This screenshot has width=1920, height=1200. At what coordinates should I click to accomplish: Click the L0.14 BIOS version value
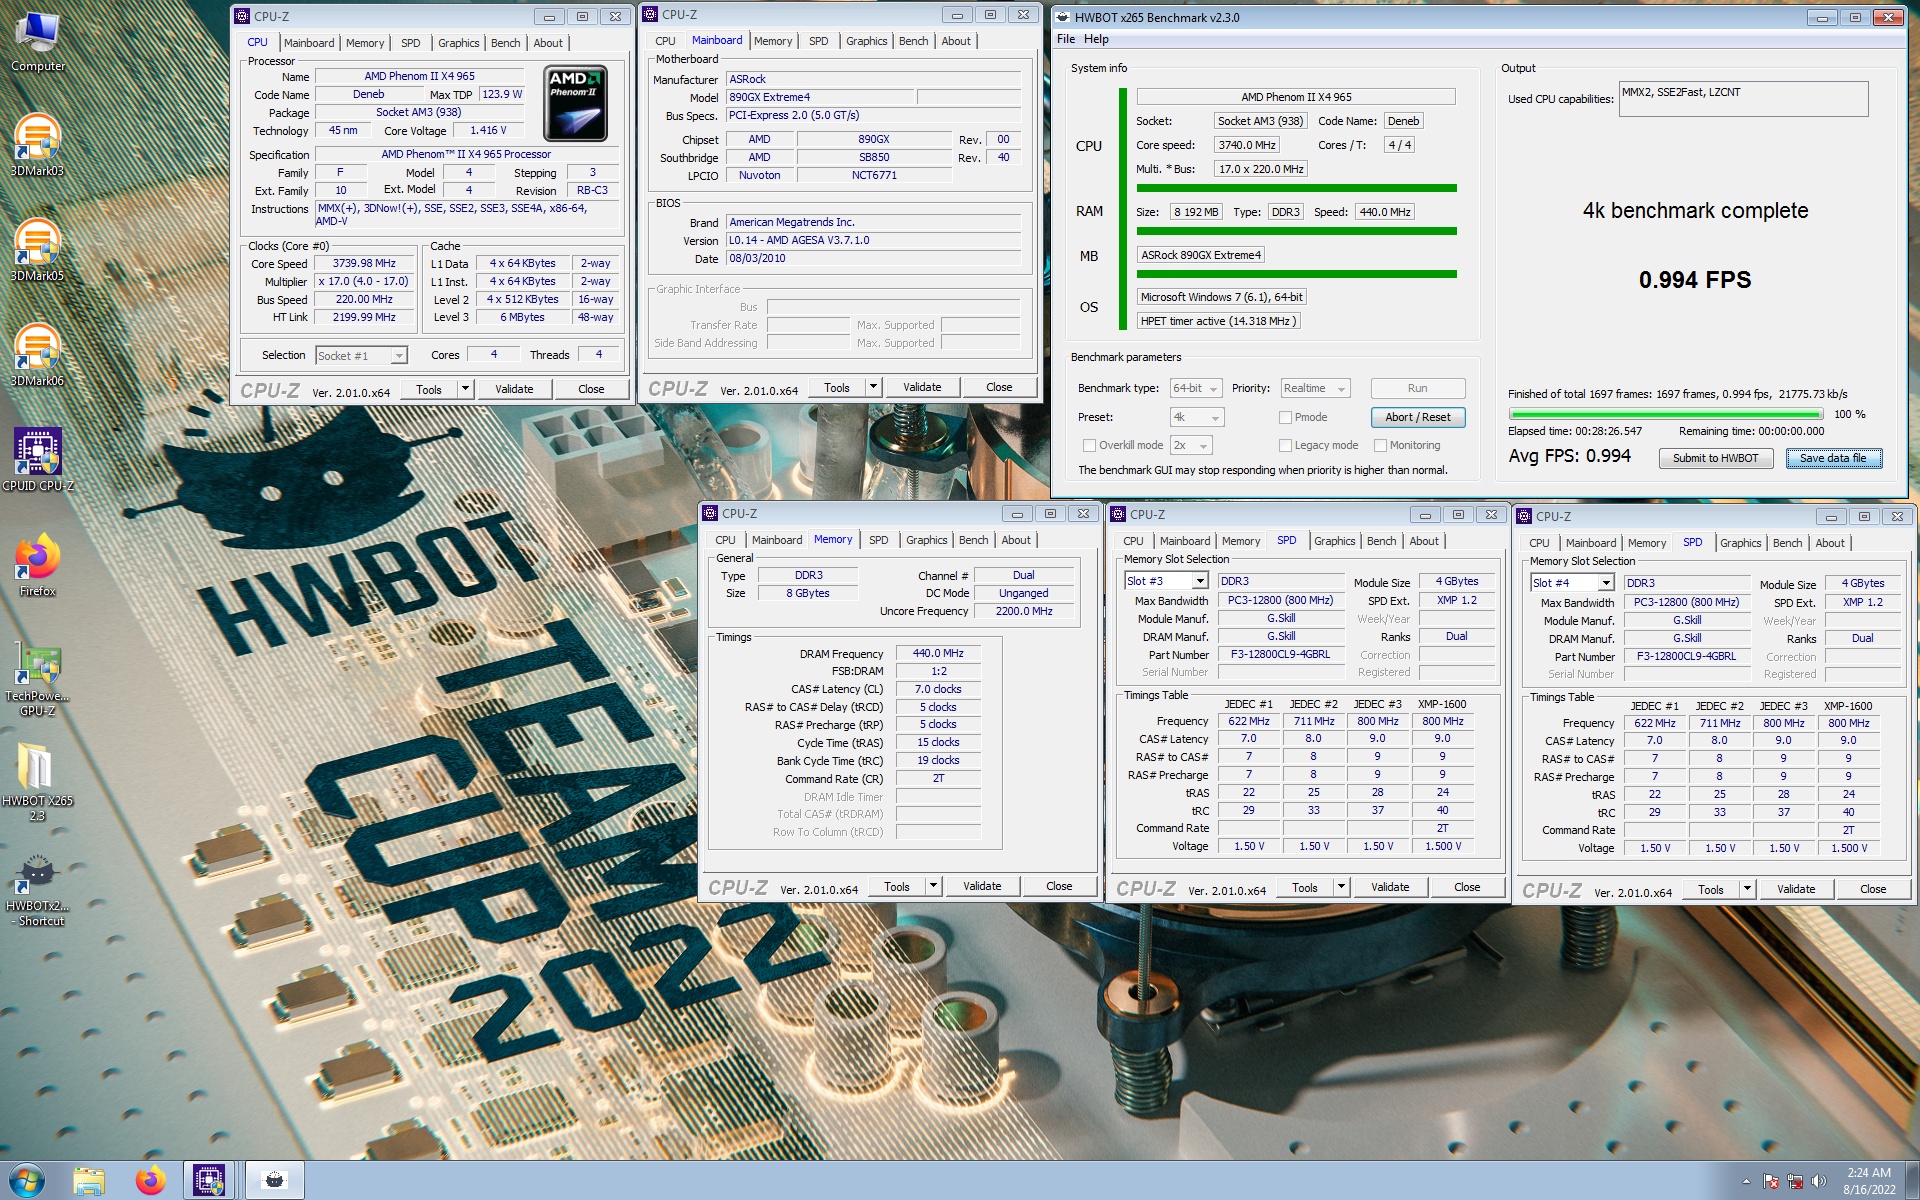pos(874,240)
